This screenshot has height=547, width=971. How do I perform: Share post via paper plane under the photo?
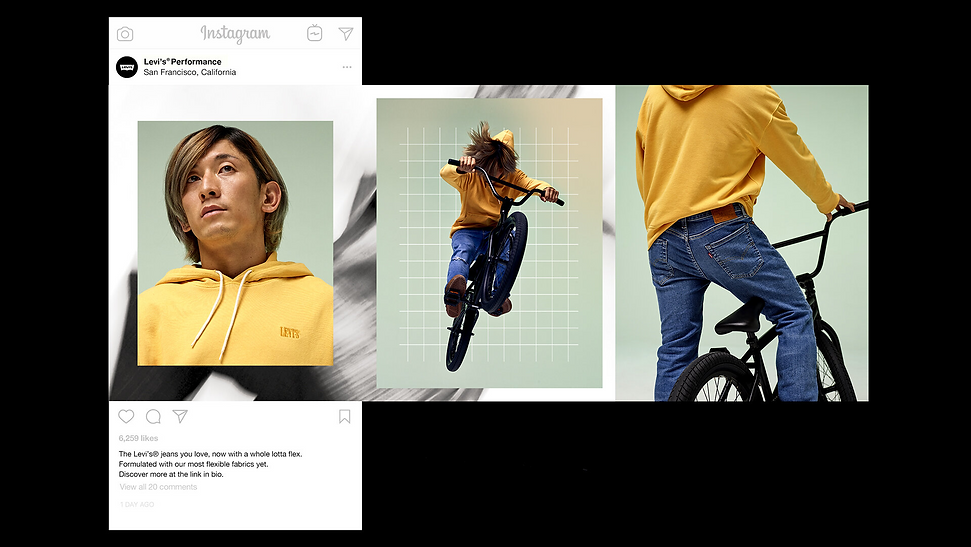[x=180, y=416]
